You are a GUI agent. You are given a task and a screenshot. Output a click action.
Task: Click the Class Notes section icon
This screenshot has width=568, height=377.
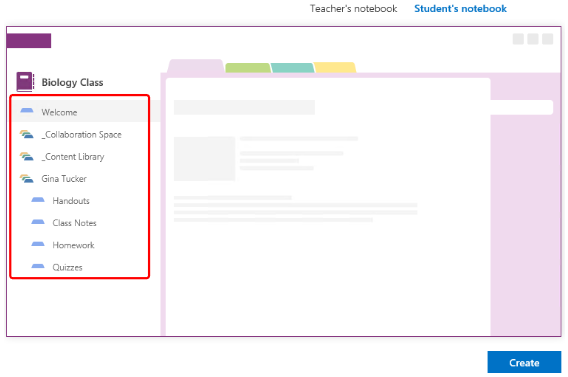[x=38, y=222]
